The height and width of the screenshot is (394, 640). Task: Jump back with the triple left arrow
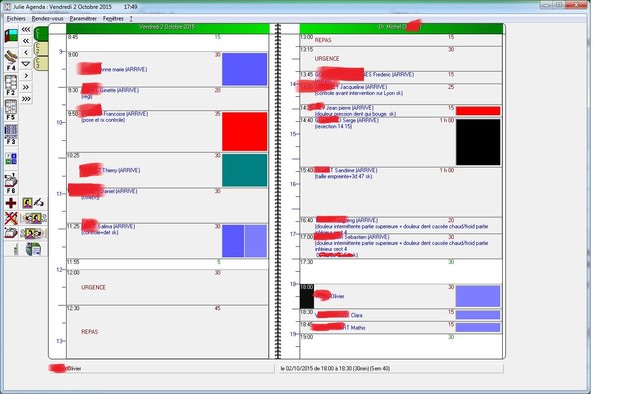[26, 29]
